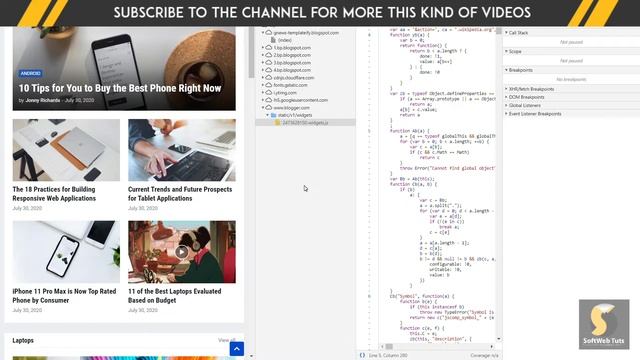Viewport: 640px width, 360px height.
Task: Open Current Trends for Tablet Applications article
Action: 180,194
